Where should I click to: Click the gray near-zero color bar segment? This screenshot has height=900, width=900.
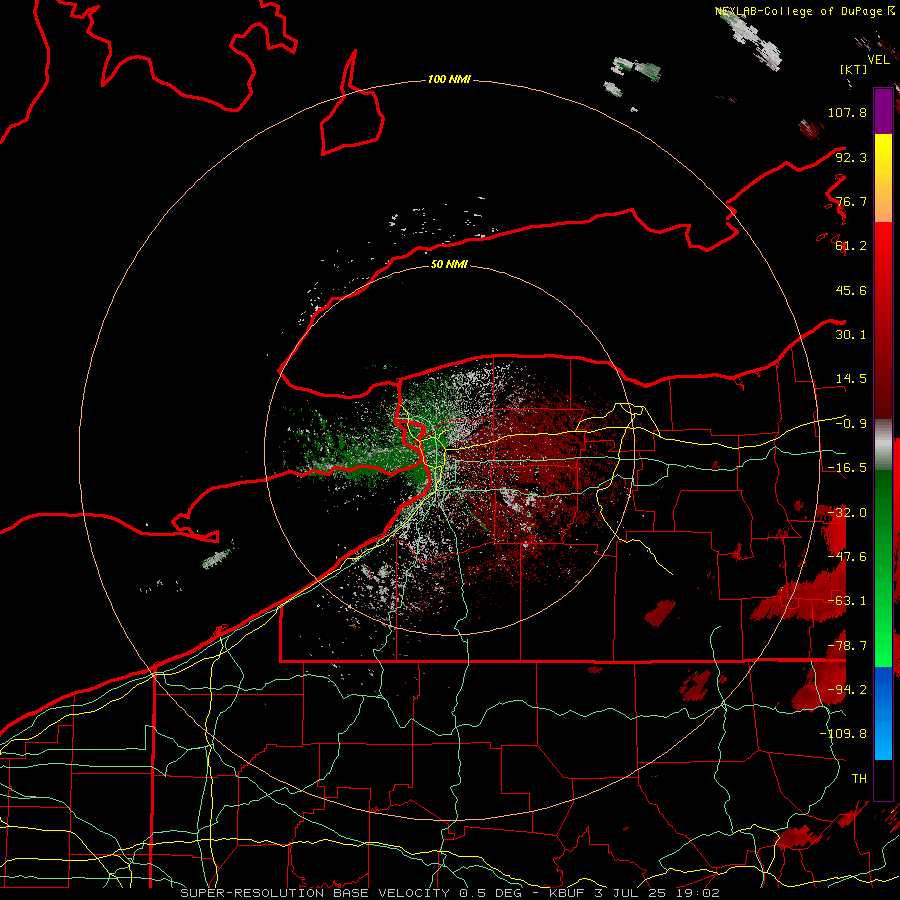click(x=883, y=445)
